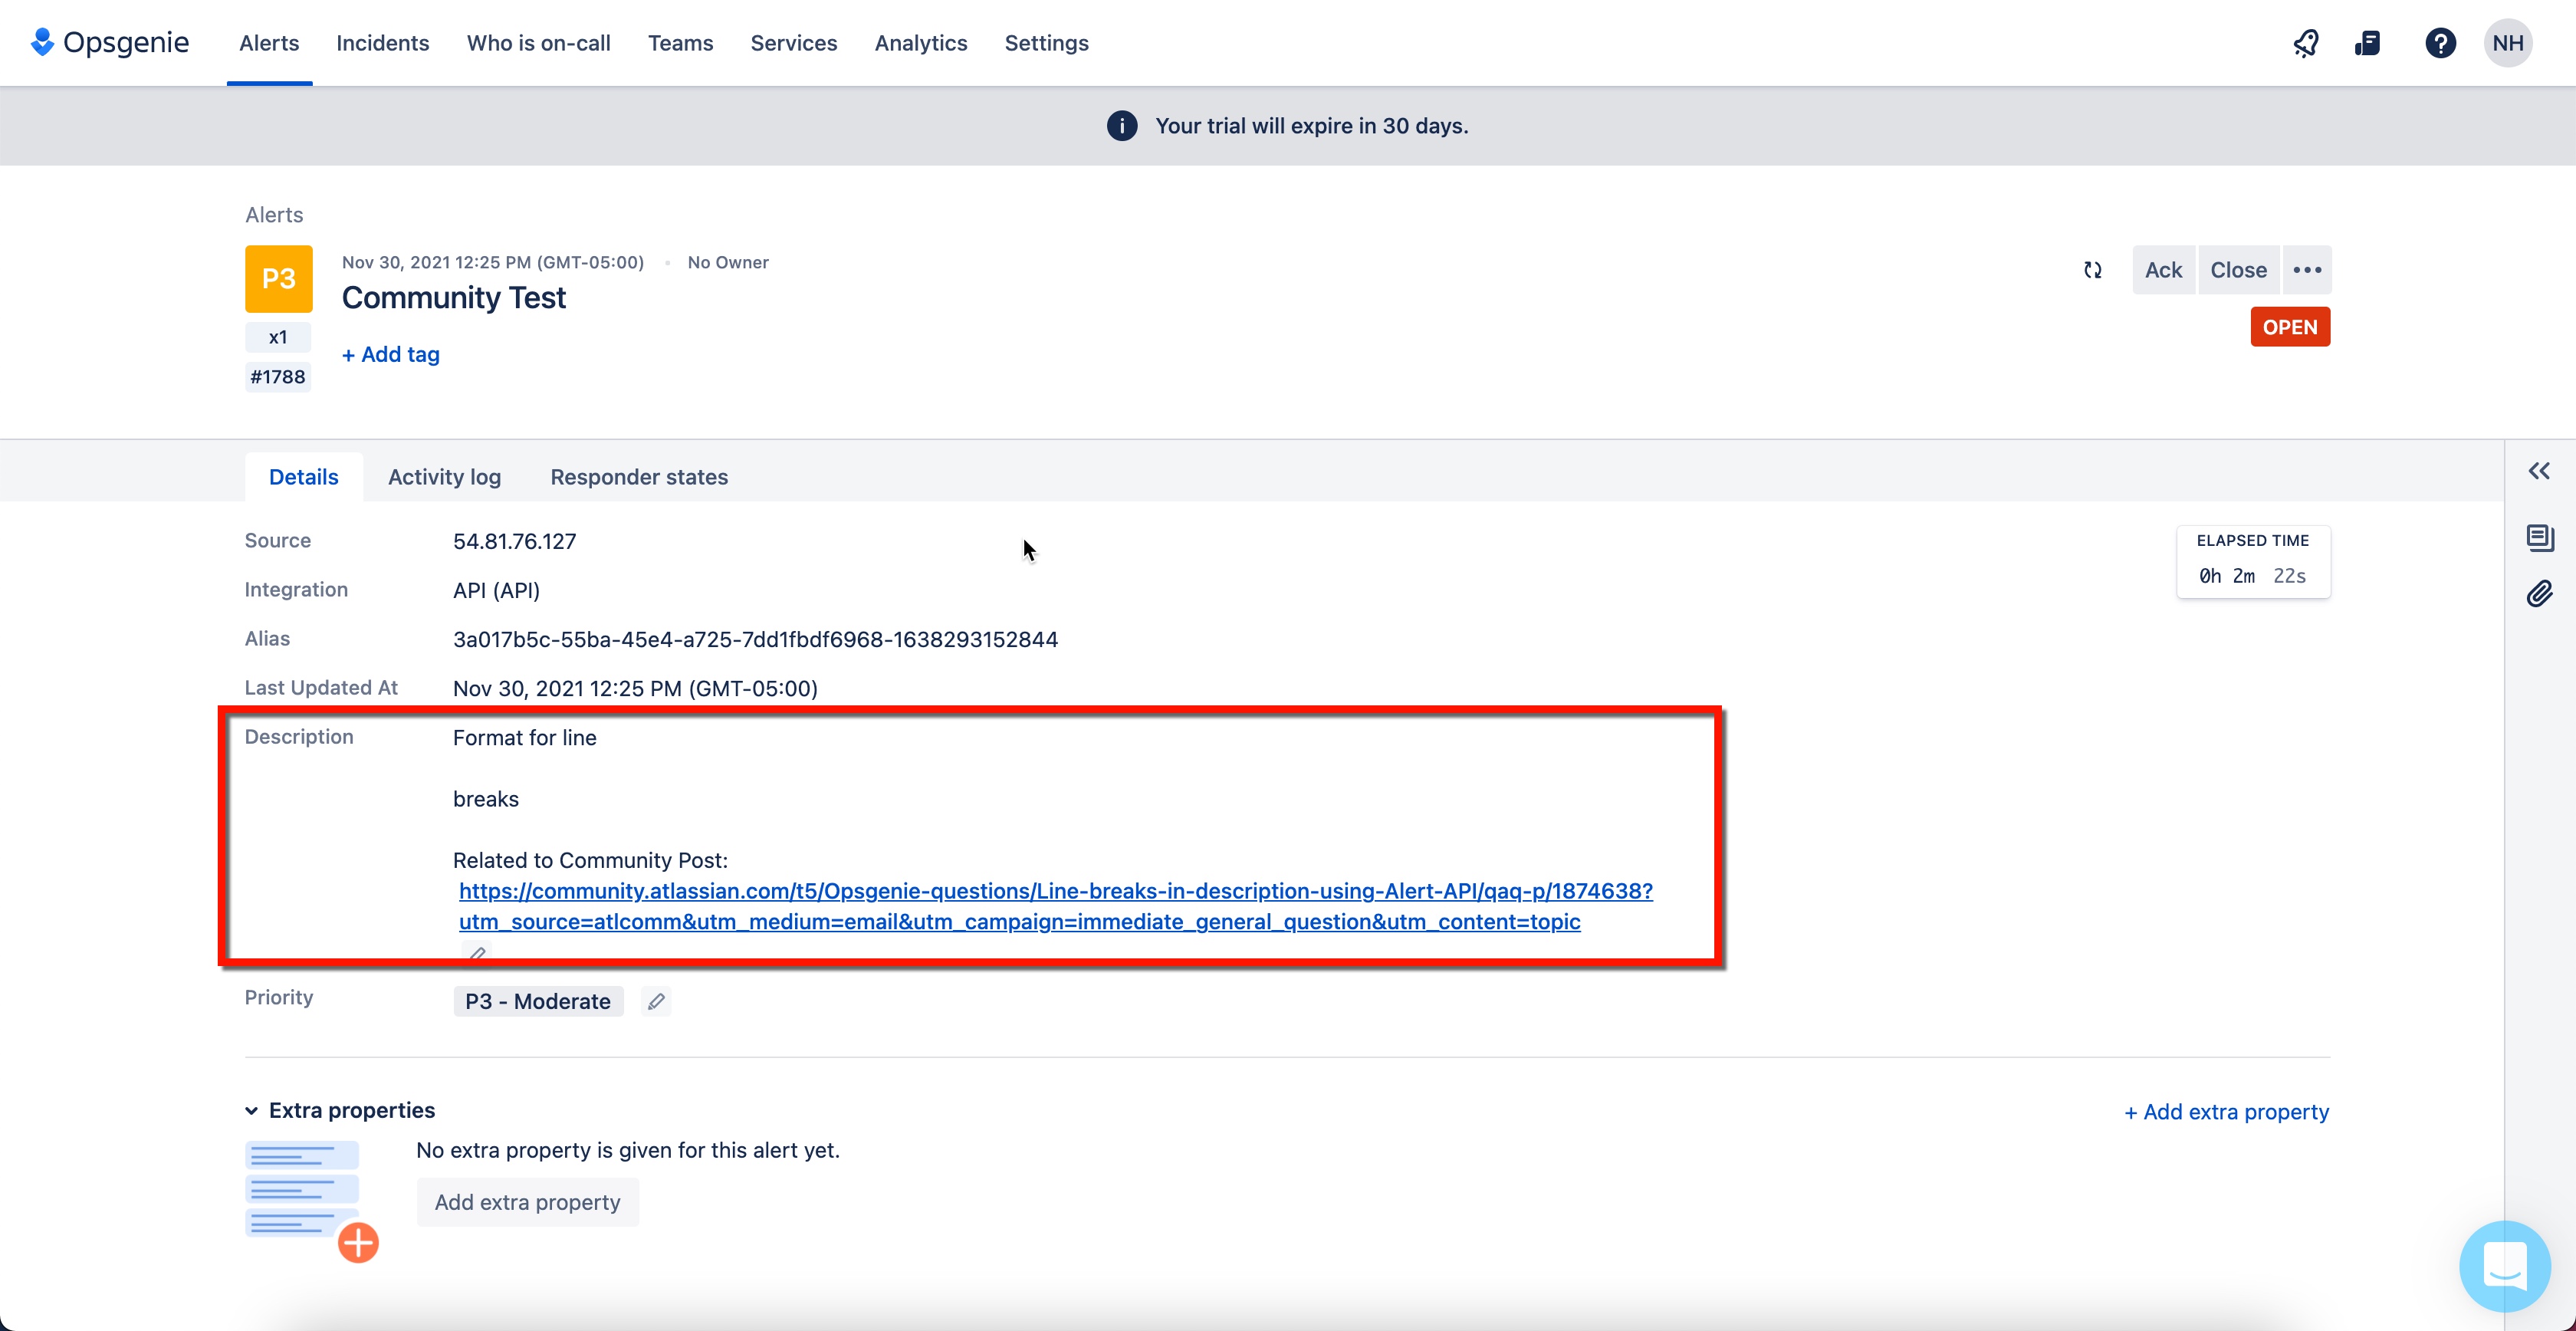2576x1331 pixels.
Task: Collapse the Extra properties section
Action: pos(250,1110)
